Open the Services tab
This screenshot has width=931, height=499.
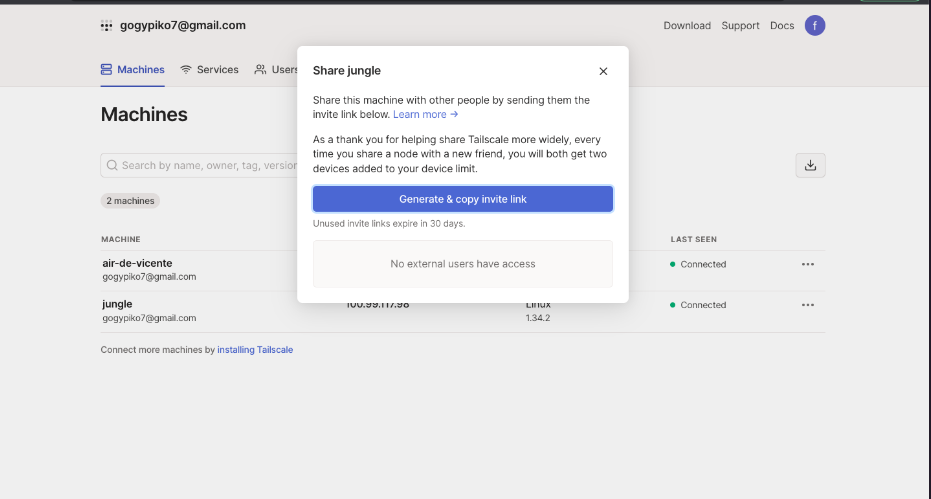[217, 70]
